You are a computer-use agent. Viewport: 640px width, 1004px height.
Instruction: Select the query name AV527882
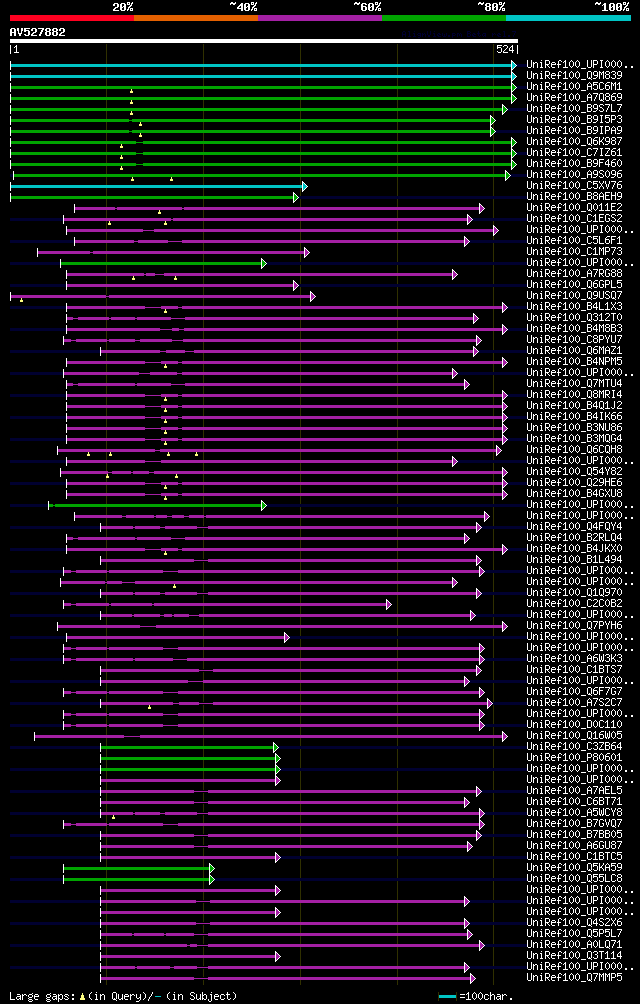(37, 32)
